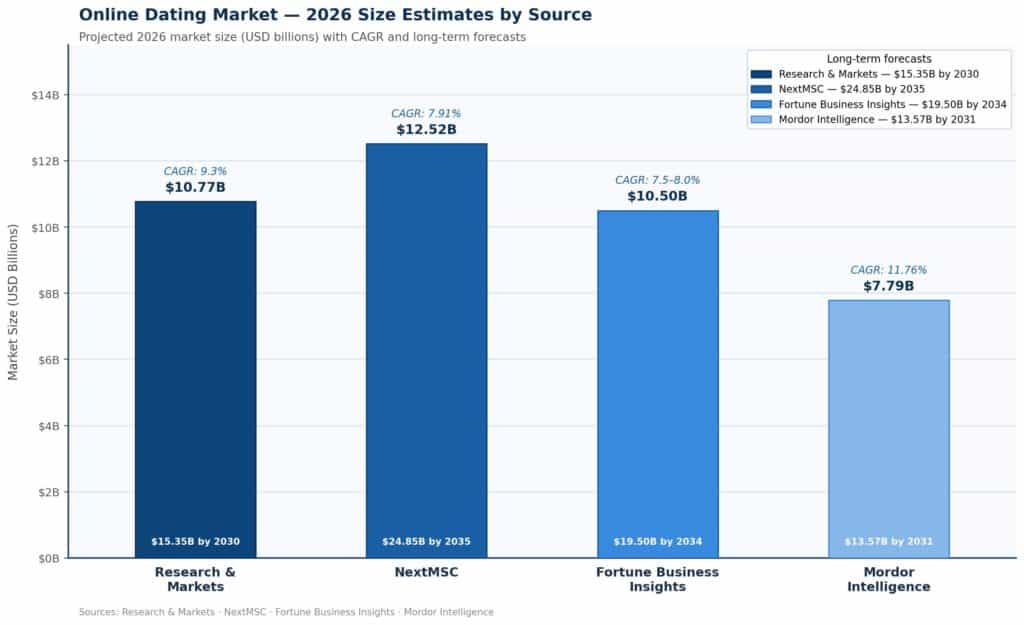Click the "$15.35B by 2030" bar text
1024x625 pixels.
pos(195,542)
